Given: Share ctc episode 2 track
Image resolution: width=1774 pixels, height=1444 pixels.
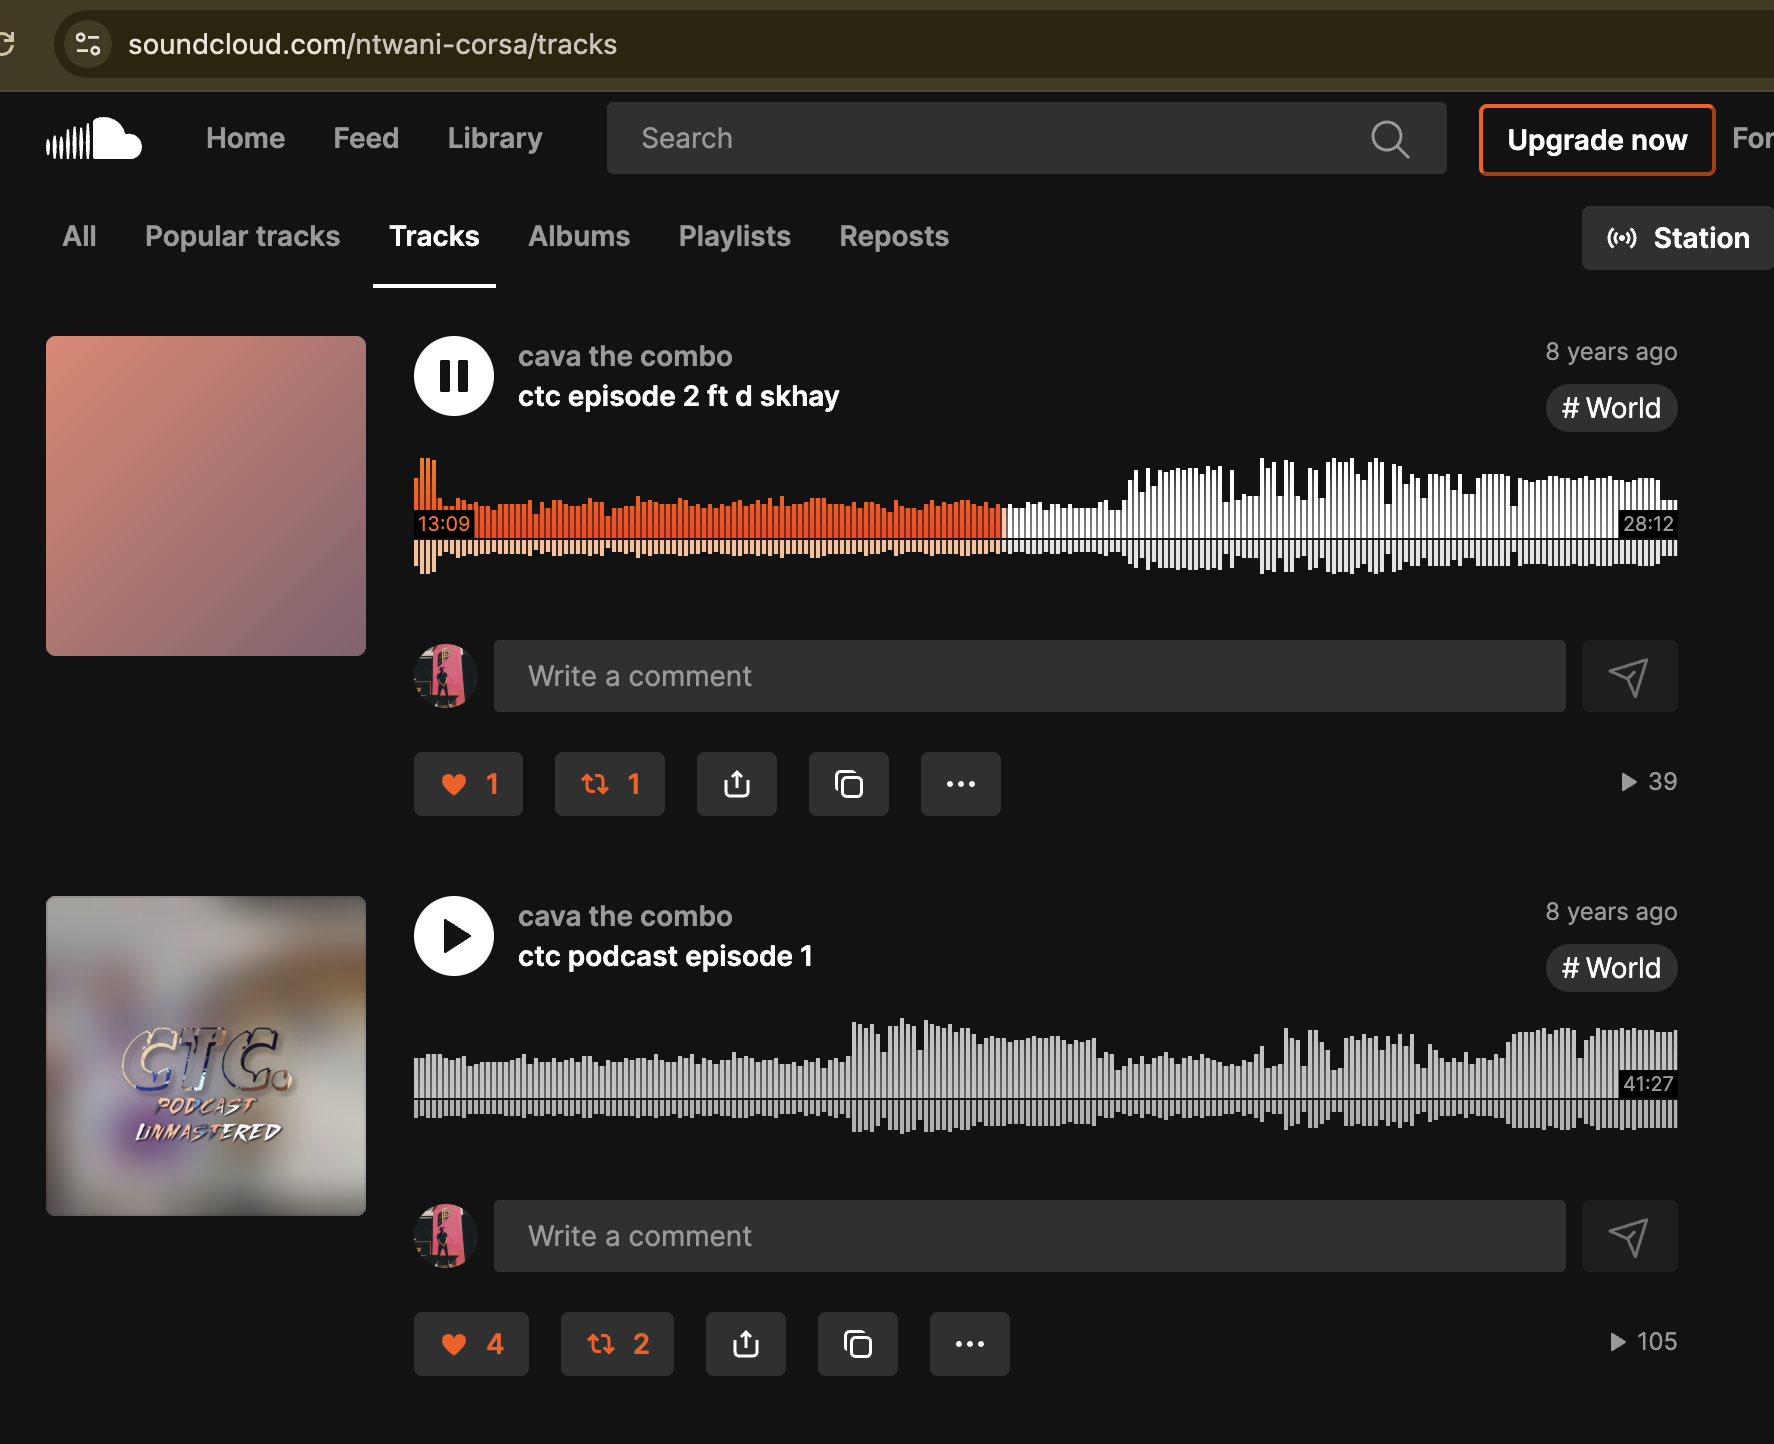Looking at the screenshot, I should point(737,784).
